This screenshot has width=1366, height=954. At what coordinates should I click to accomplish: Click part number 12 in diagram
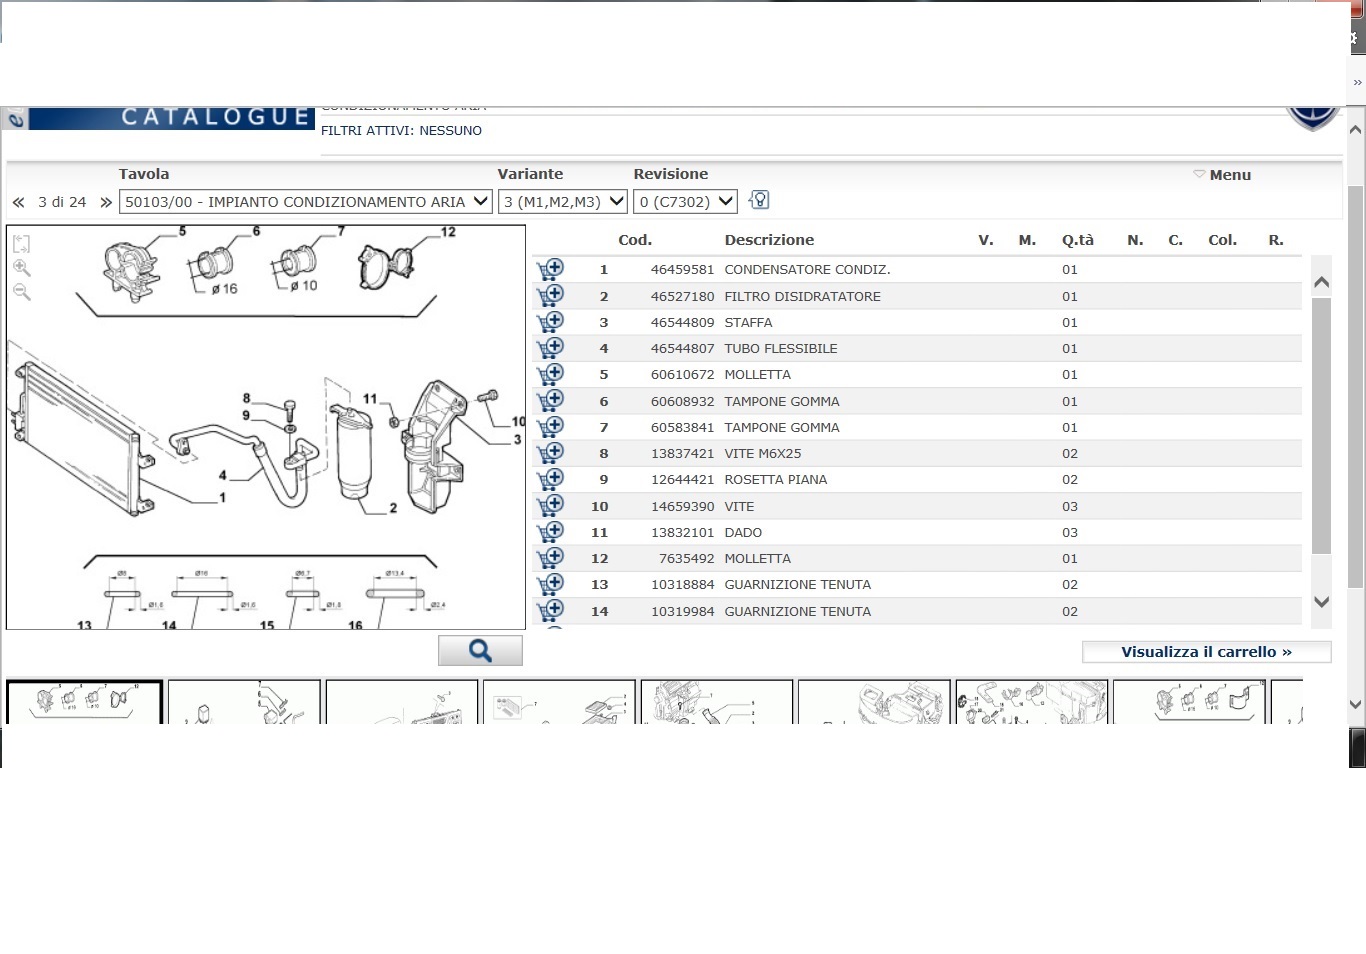[448, 232]
